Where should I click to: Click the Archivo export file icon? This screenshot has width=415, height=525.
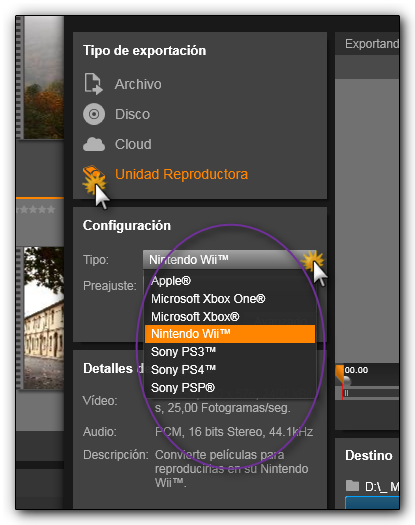click(93, 84)
